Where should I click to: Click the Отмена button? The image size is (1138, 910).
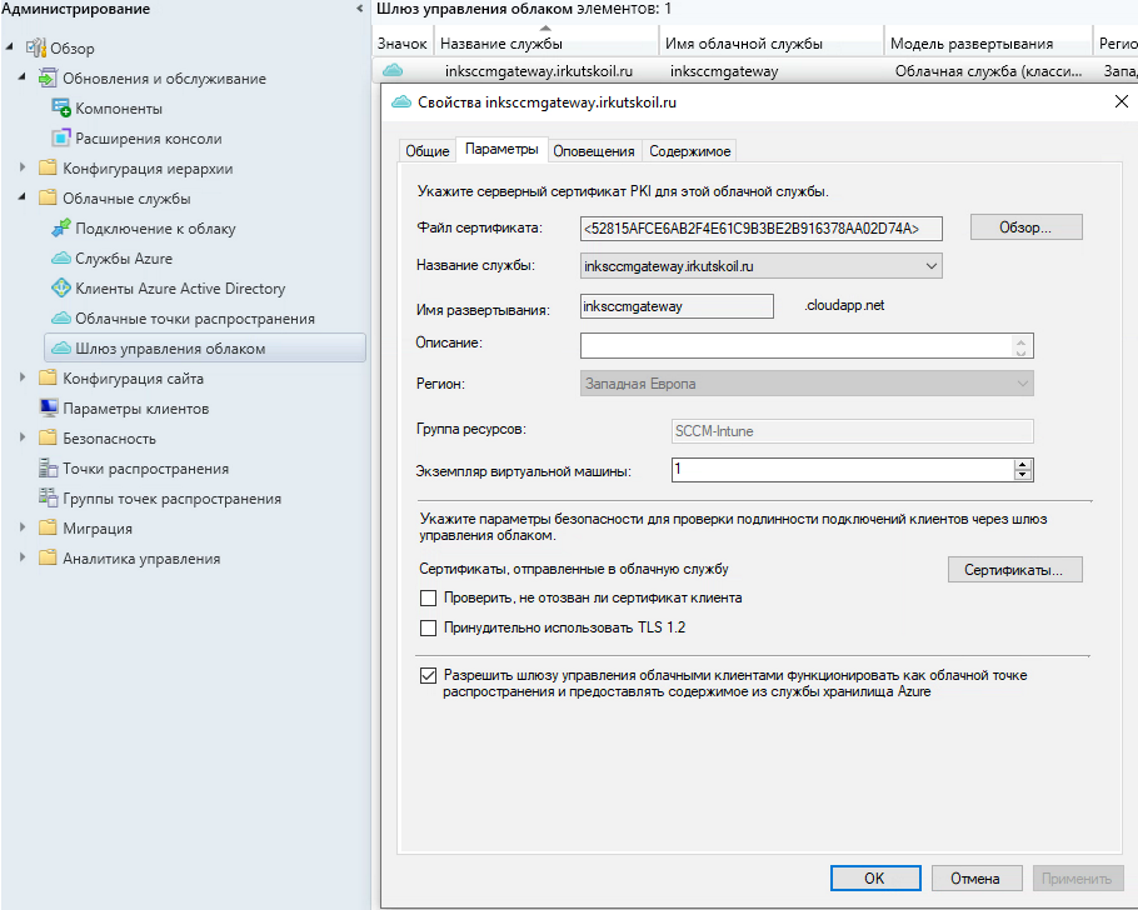[x=976, y=878]
